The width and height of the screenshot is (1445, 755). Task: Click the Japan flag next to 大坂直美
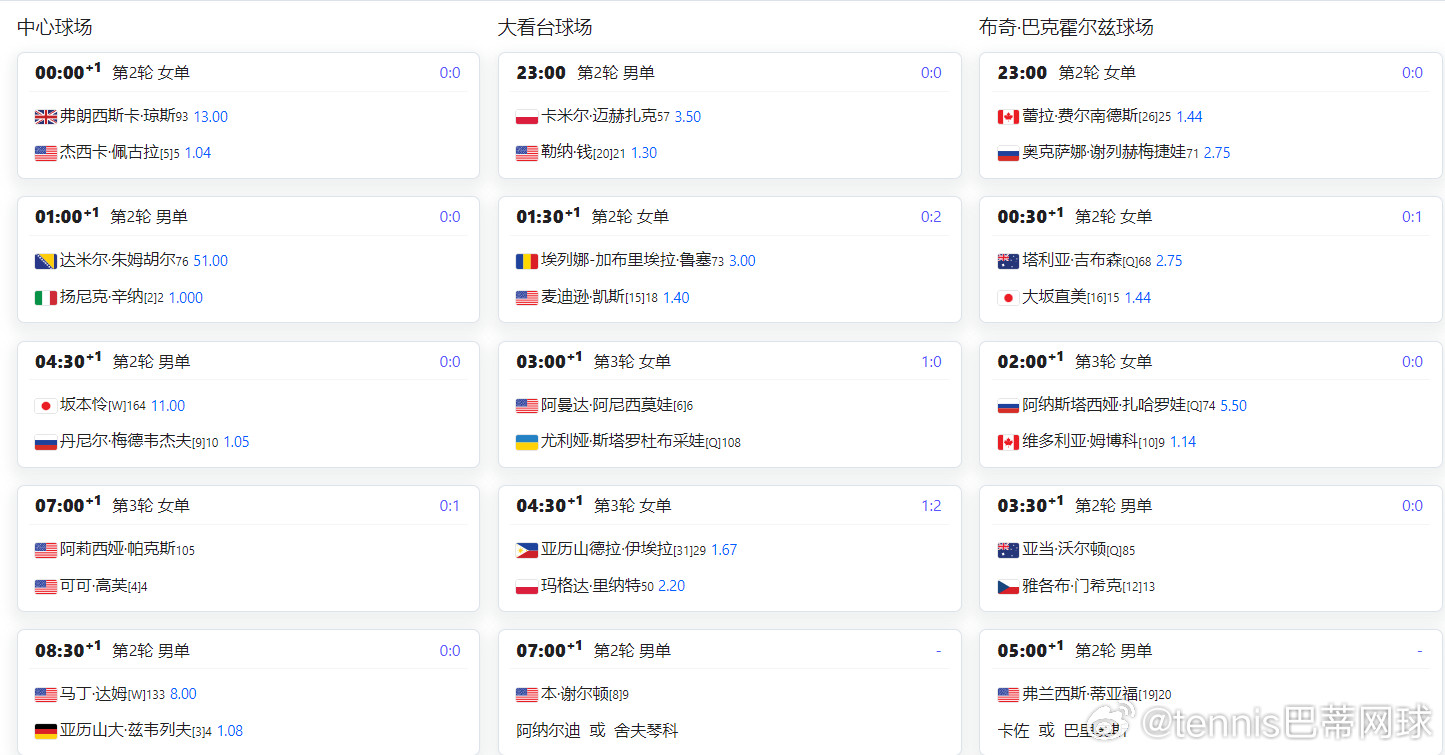click(1008, 297)
